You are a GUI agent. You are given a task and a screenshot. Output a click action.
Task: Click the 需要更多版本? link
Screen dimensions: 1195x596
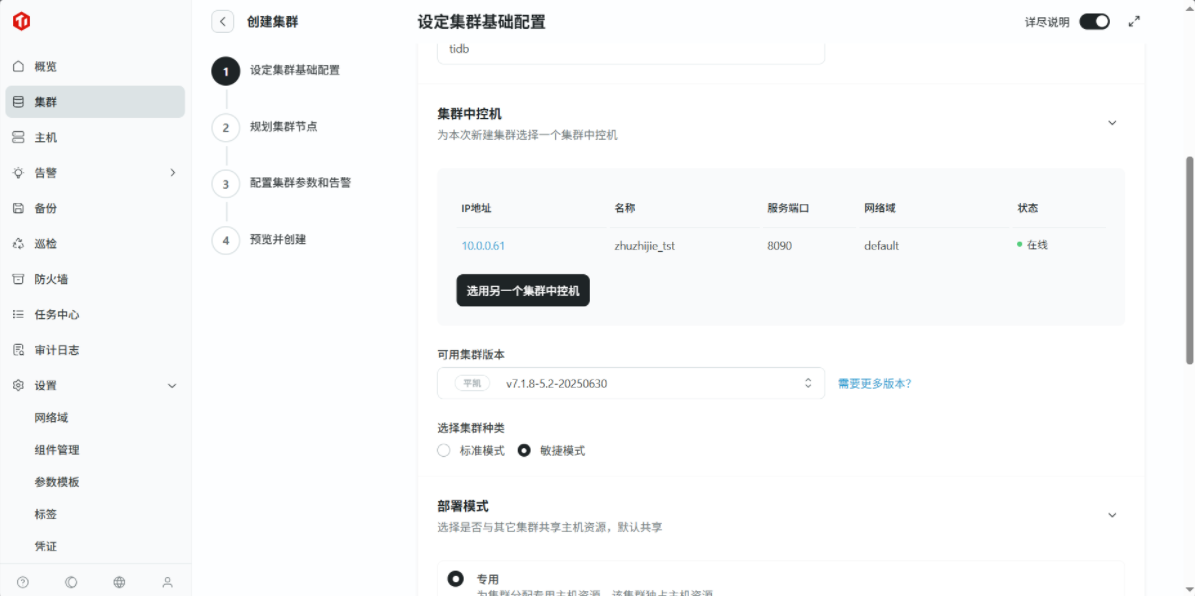(874, 383)
